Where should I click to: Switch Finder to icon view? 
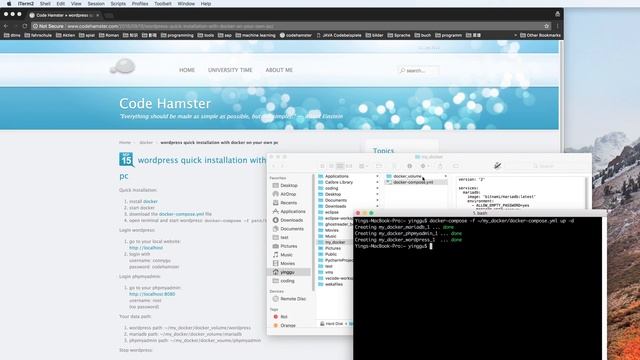tap(322, 166)
